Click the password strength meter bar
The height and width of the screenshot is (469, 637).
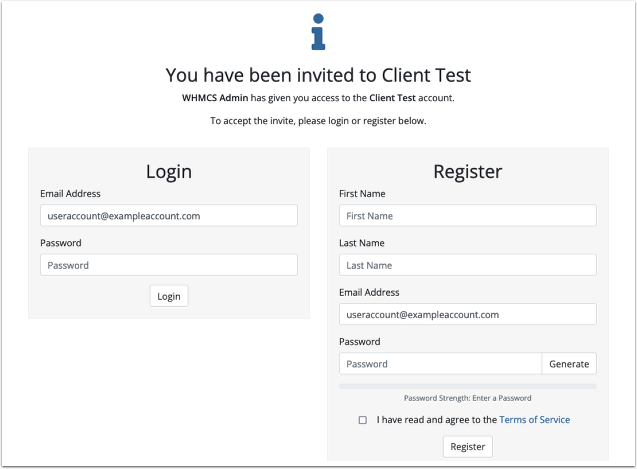tap(467, 386)
